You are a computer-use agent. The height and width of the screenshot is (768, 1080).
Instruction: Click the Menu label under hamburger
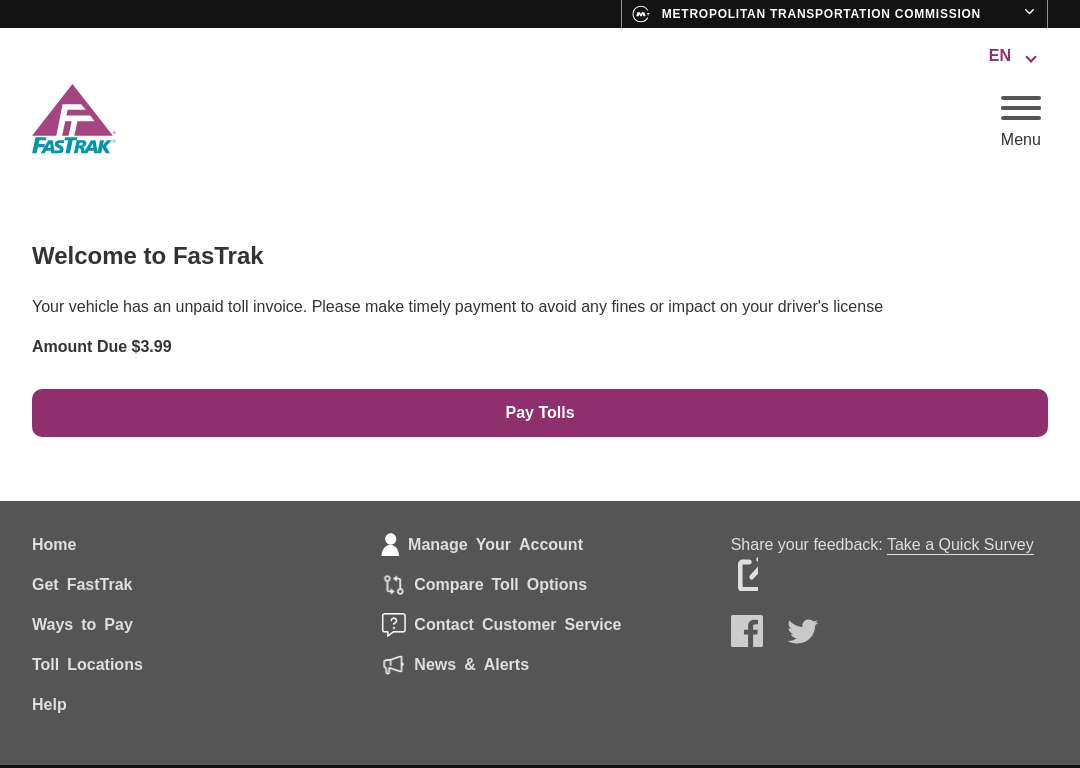1020,139
